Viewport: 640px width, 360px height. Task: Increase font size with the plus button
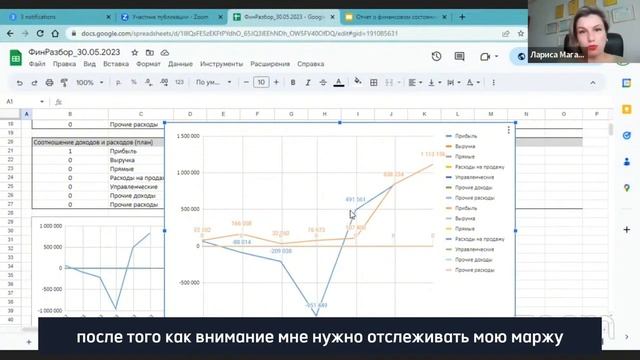coord(276,83)
